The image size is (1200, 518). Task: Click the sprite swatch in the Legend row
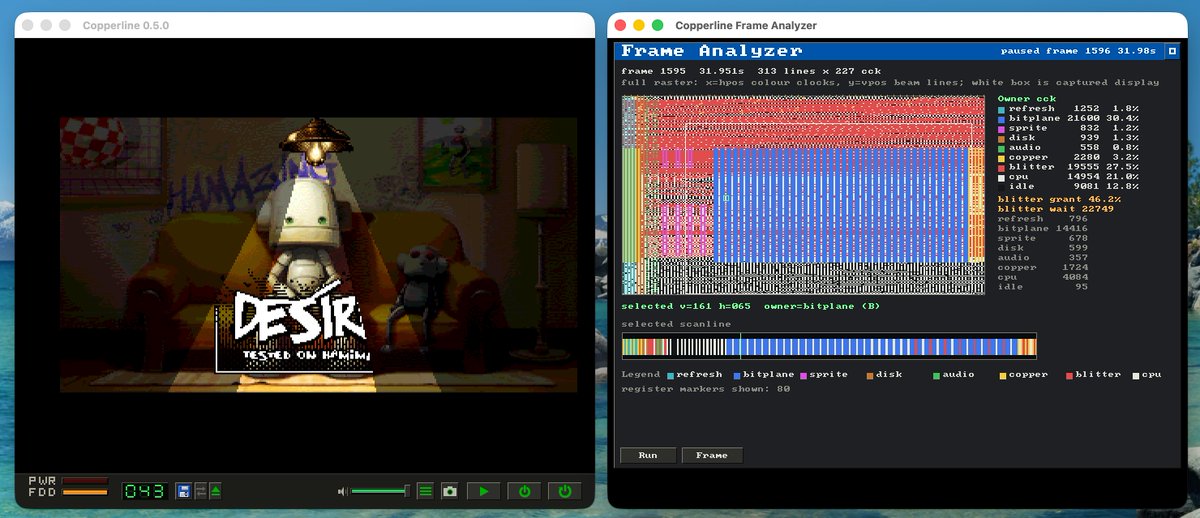(804, 375)
